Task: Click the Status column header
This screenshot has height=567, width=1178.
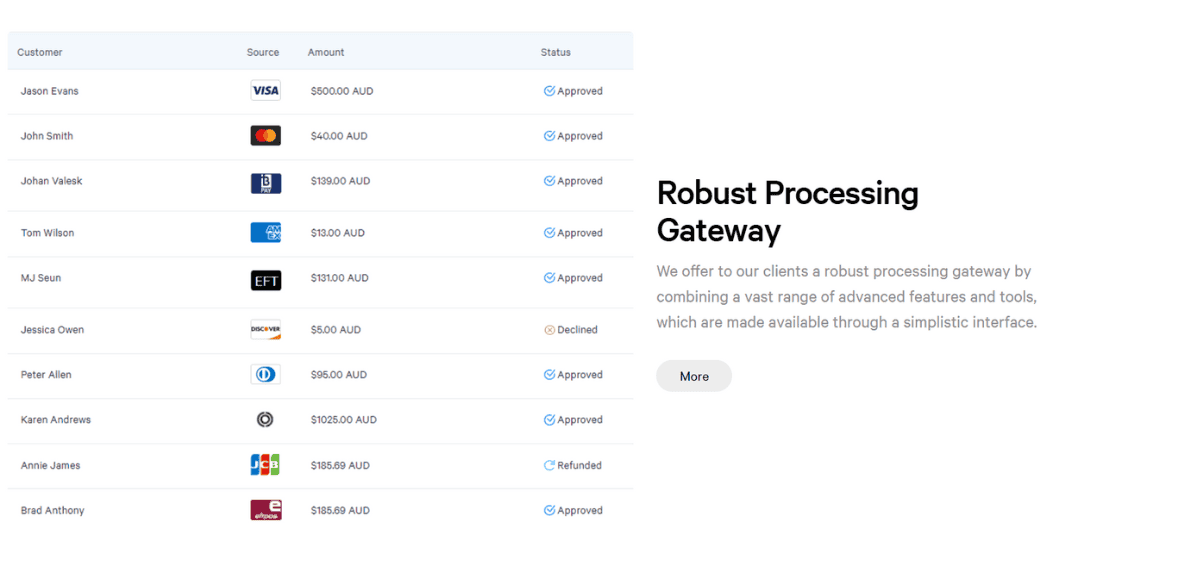Action: (x=556, y=52)
